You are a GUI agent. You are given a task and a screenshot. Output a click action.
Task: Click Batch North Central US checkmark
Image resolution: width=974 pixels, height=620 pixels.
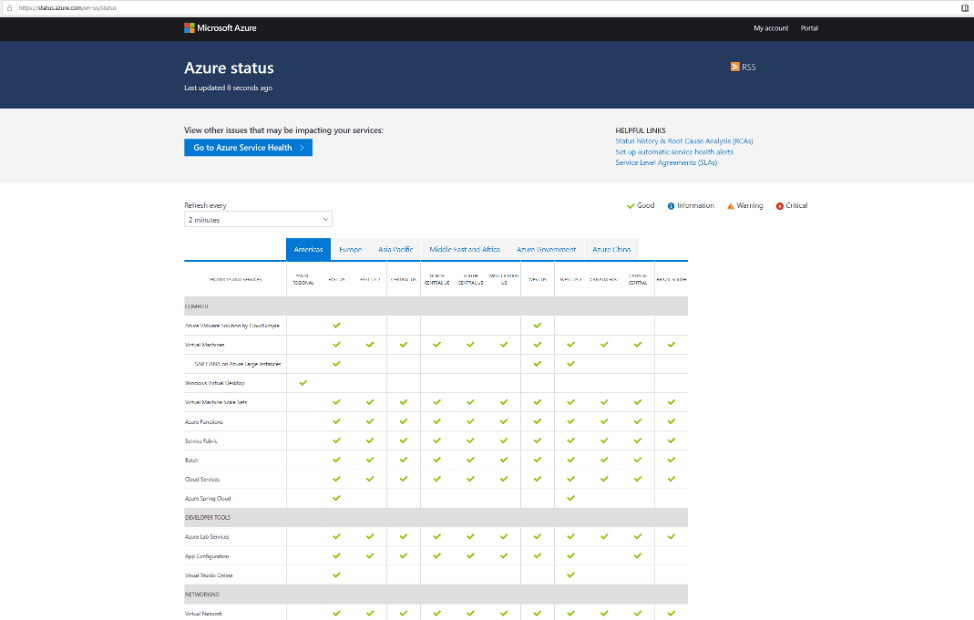point(437,460)
